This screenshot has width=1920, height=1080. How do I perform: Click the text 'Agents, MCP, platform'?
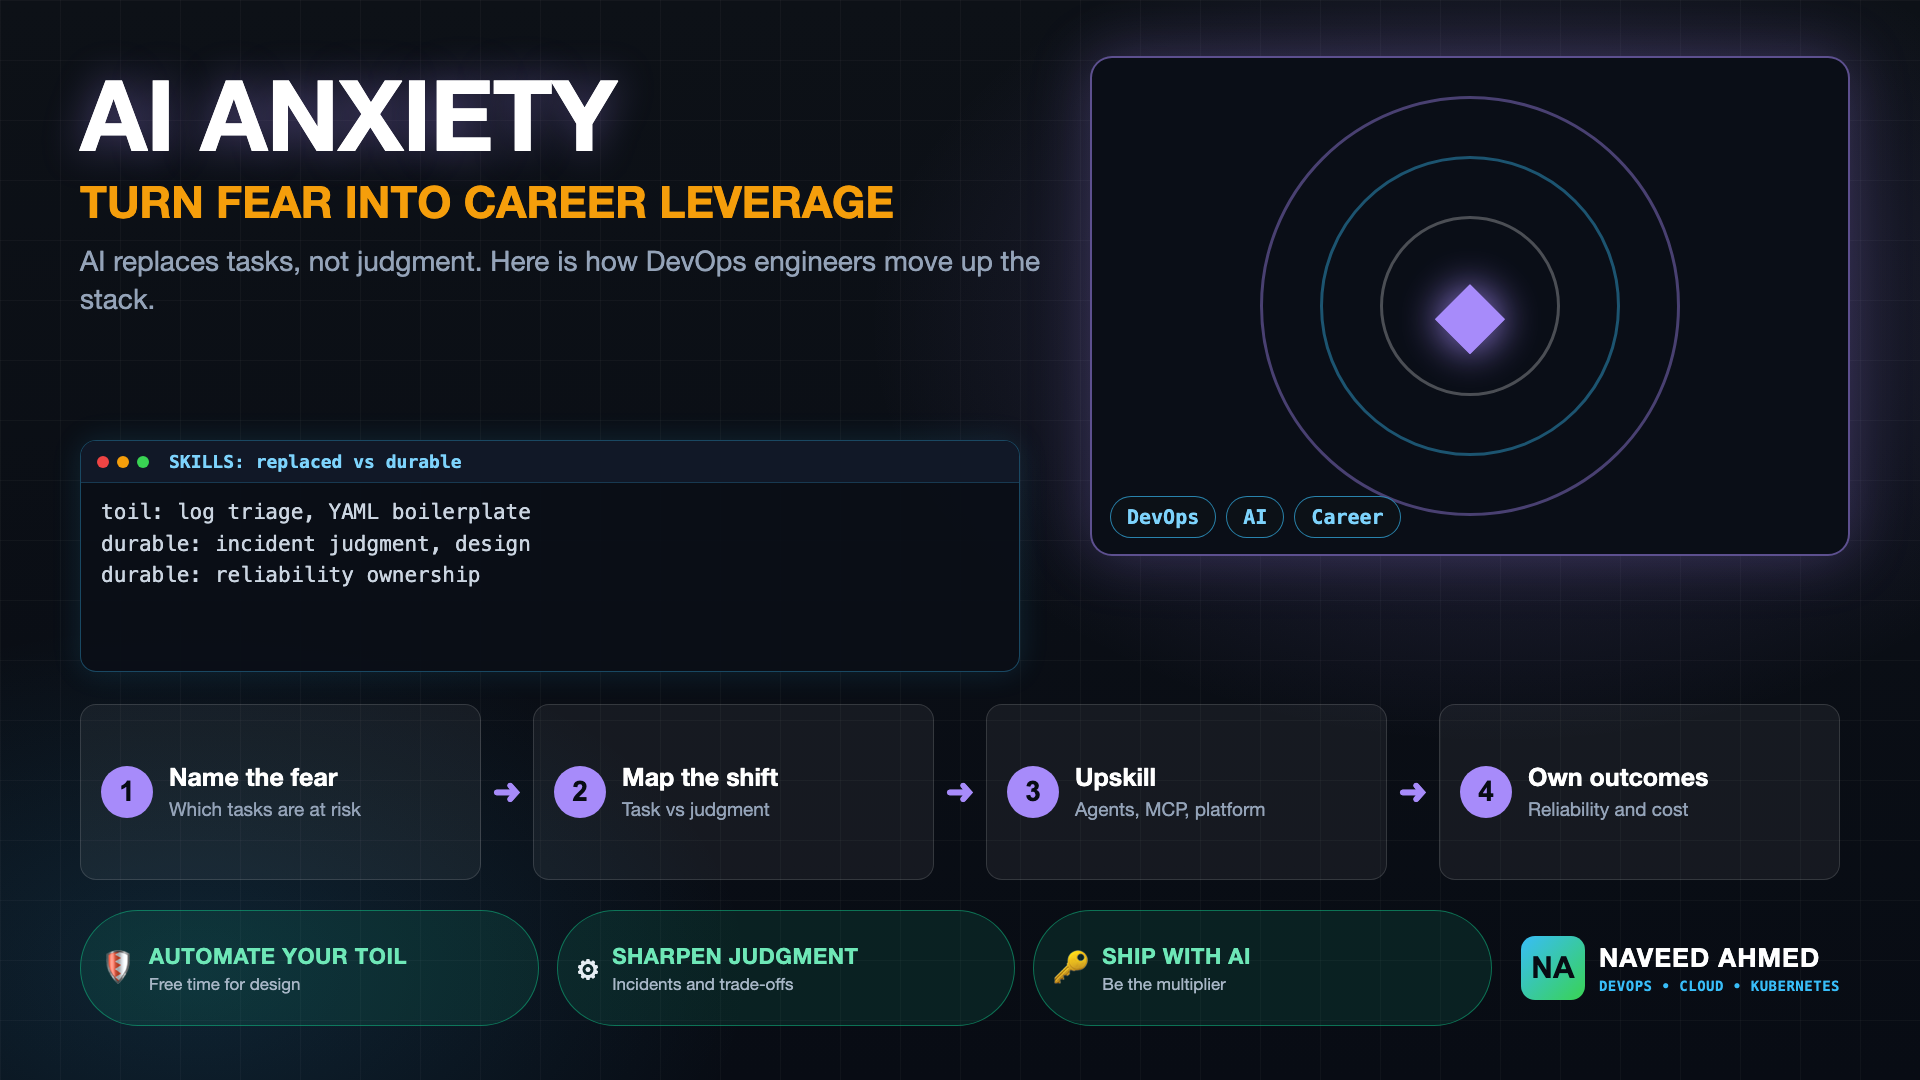(x=1170, y=810)
